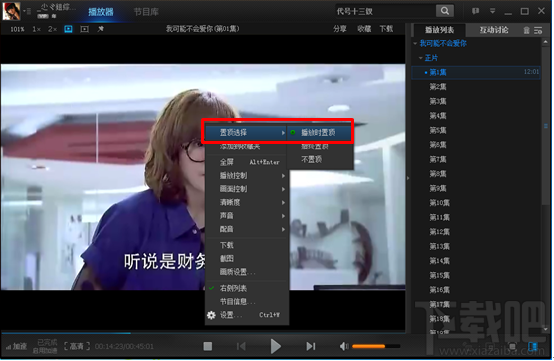Mute audio via the speaker icon
This screenshot has height=361, width=554.
(x=344, y=346)
